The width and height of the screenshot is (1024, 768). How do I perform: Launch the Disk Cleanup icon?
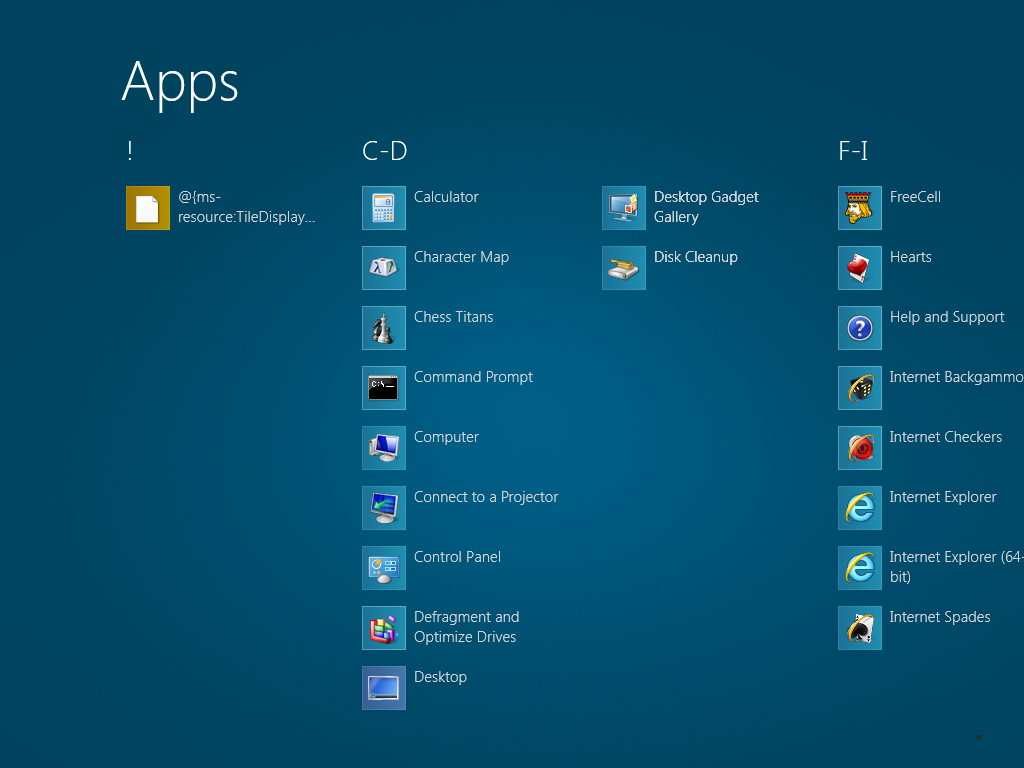pos(624,268)
